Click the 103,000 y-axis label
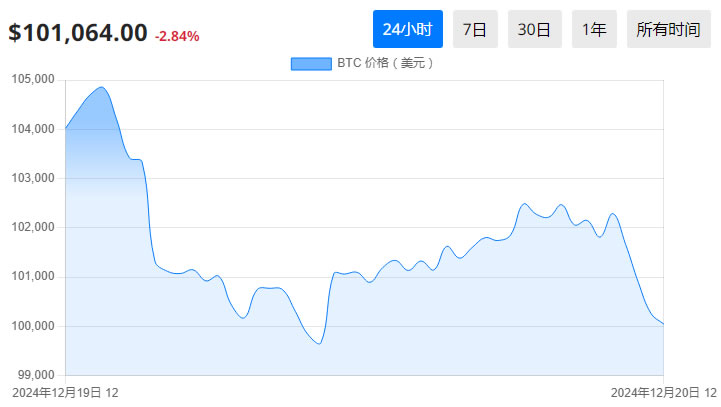 click(x=32, y=178)
